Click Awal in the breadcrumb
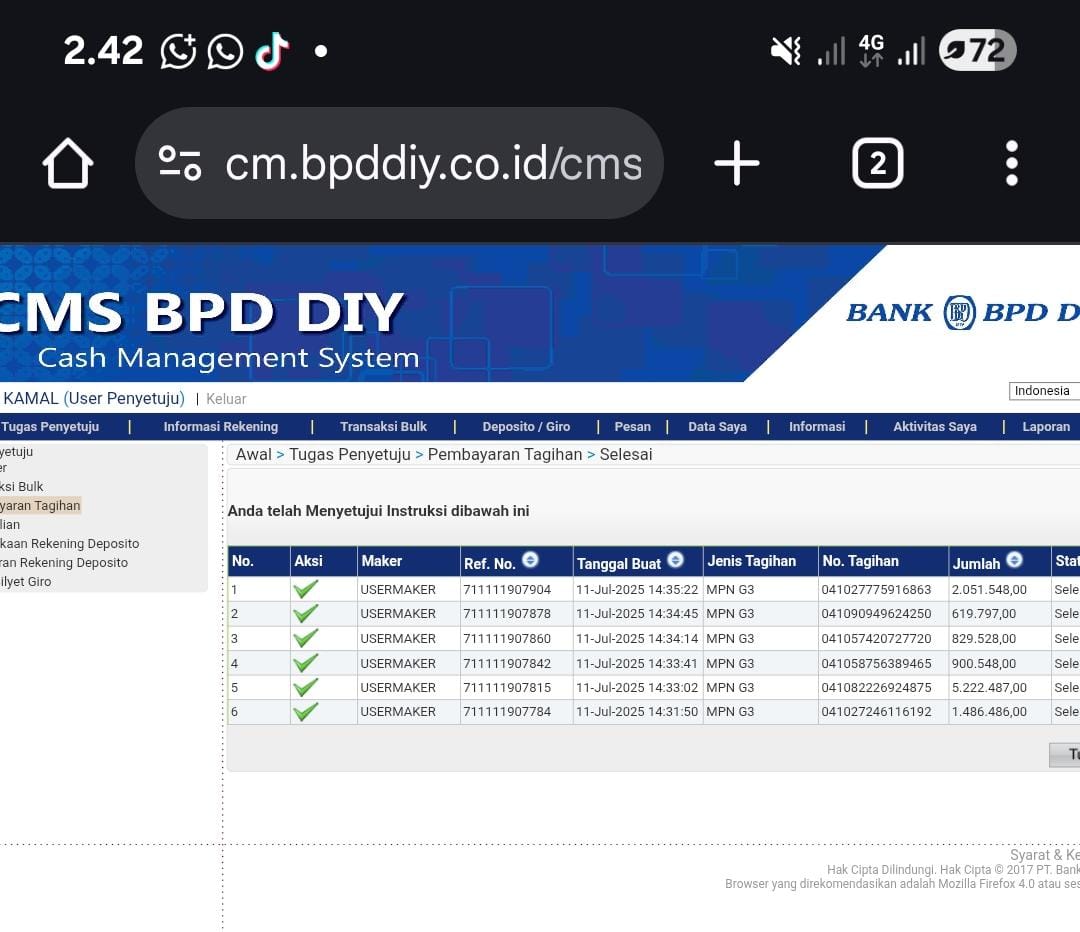This screenshot has width=1080, height=932. coord(253,455)
